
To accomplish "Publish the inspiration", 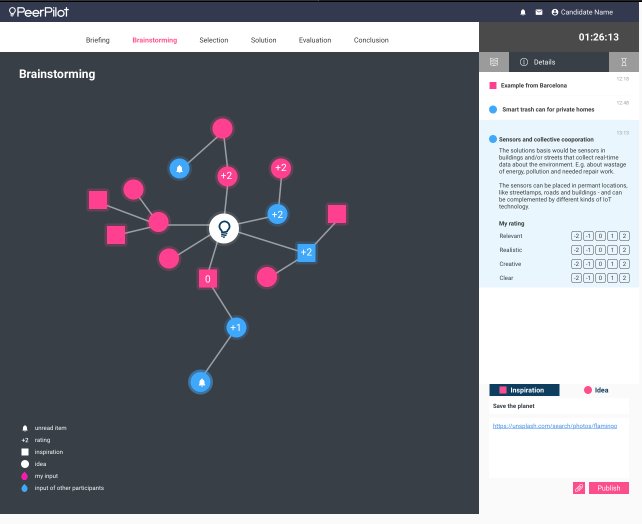I will pyautogui.click(x=609, y=488).
